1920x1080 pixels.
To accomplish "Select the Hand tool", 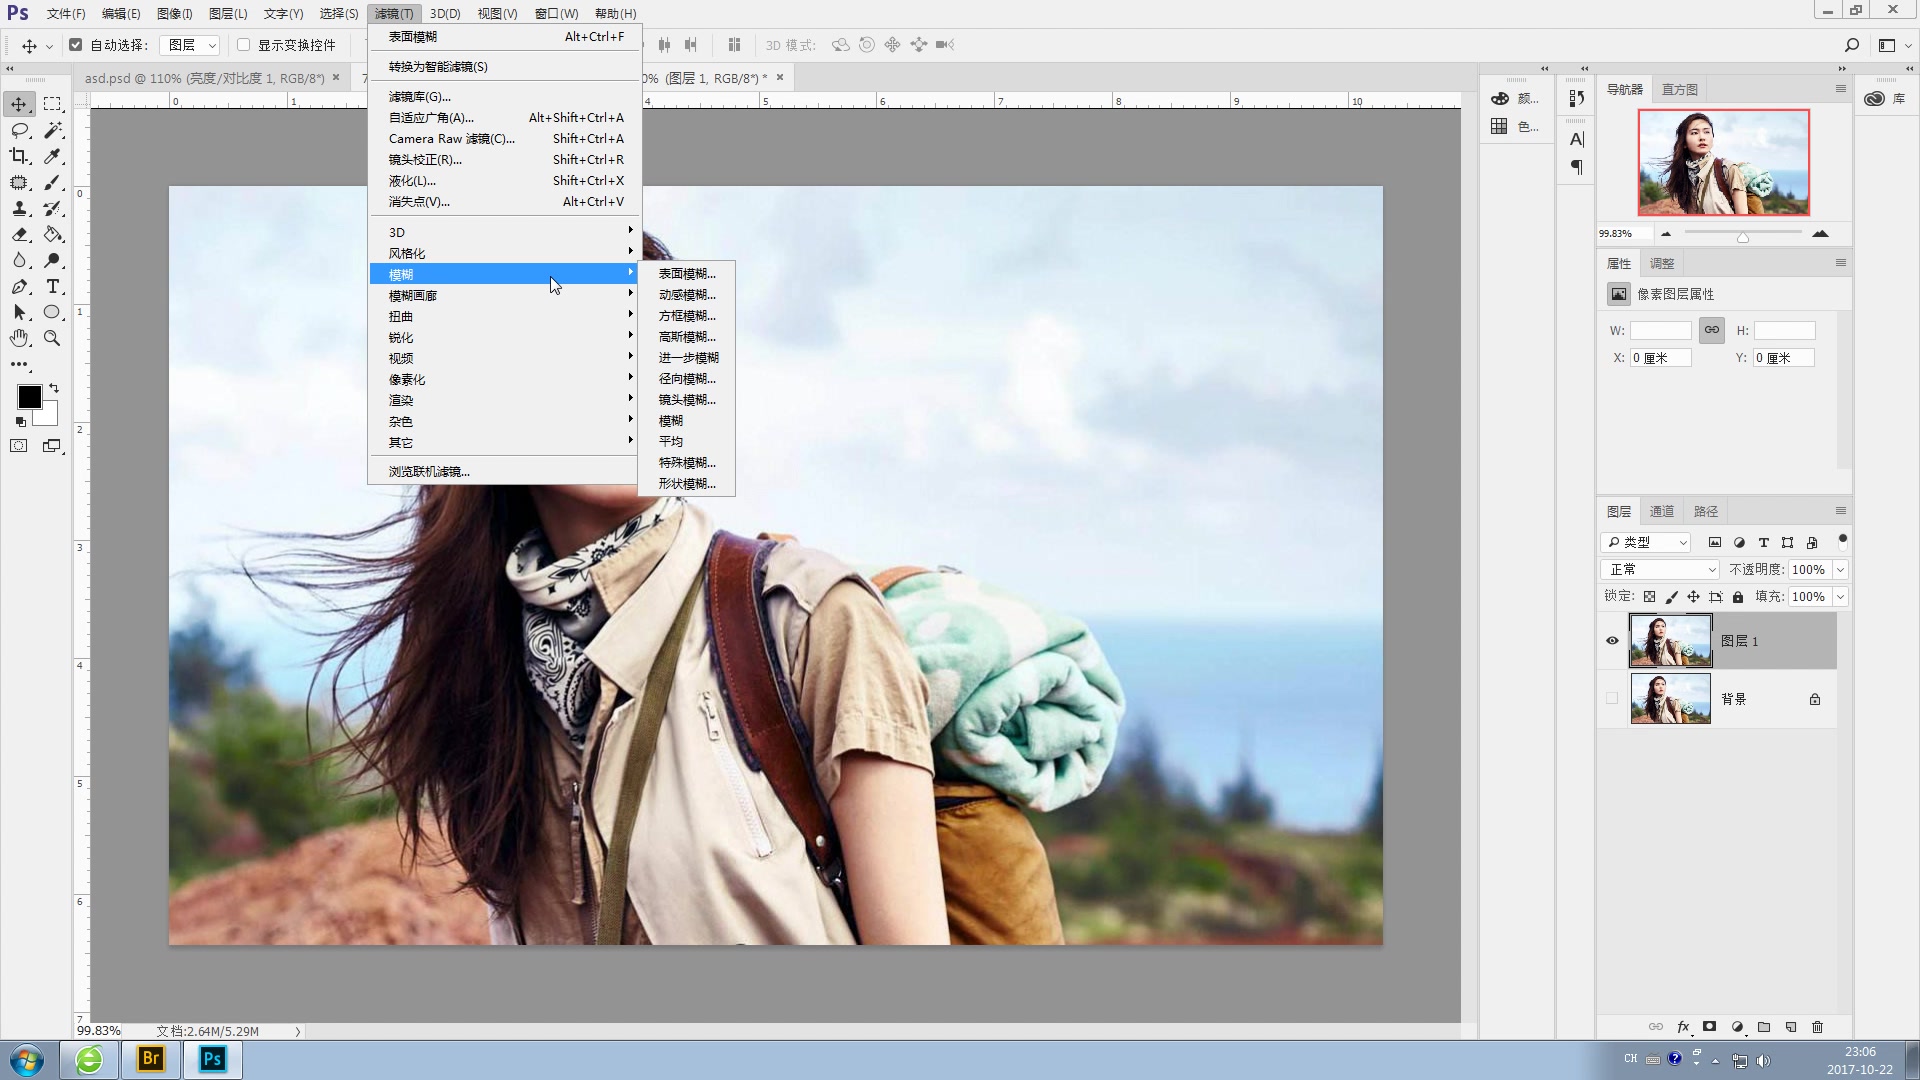I will pos(19,339).
